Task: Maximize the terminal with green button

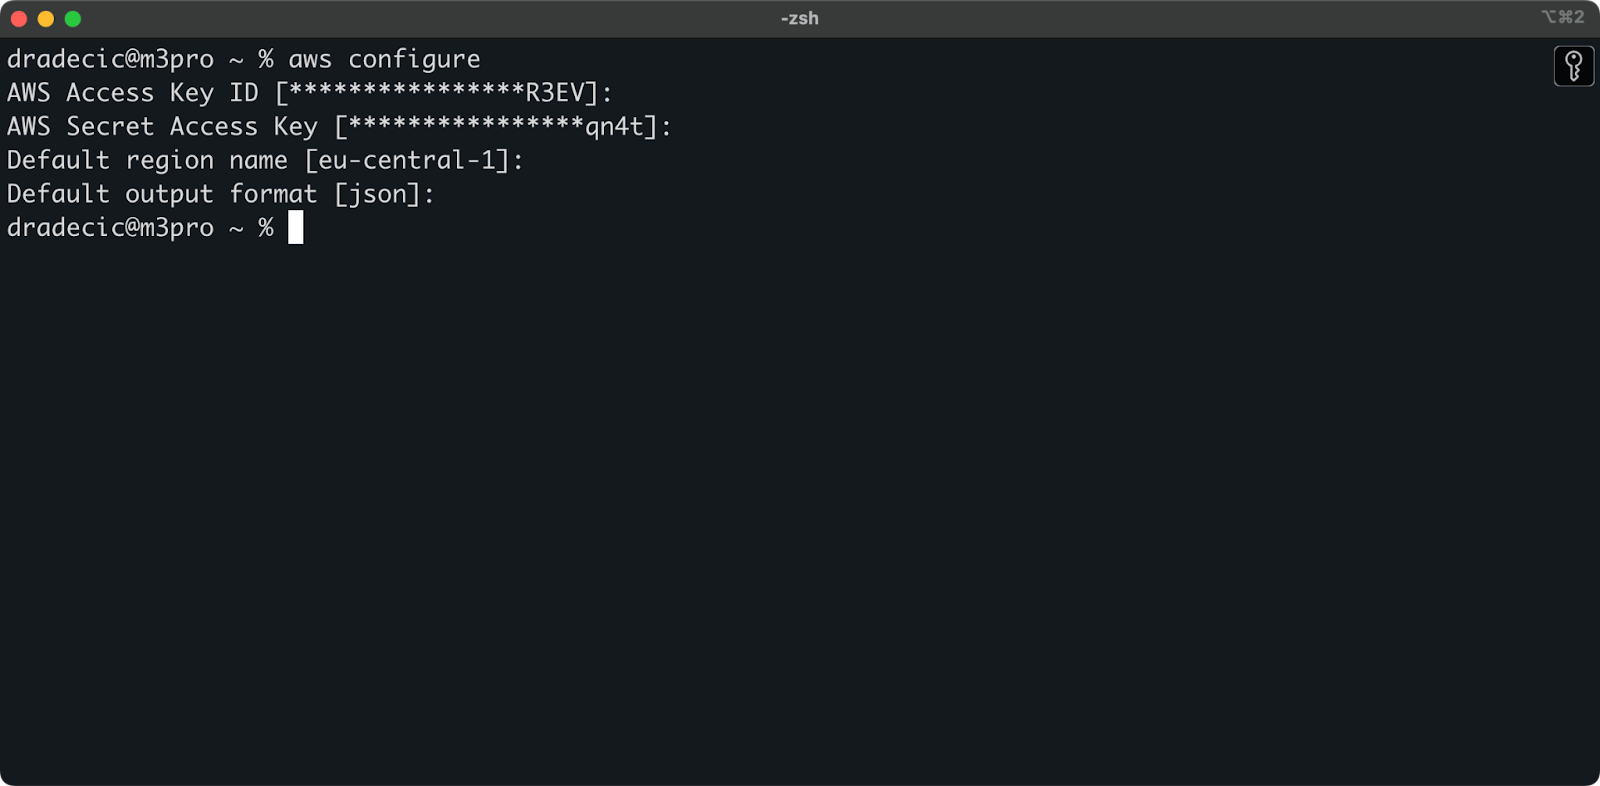Action: [73, 19]
